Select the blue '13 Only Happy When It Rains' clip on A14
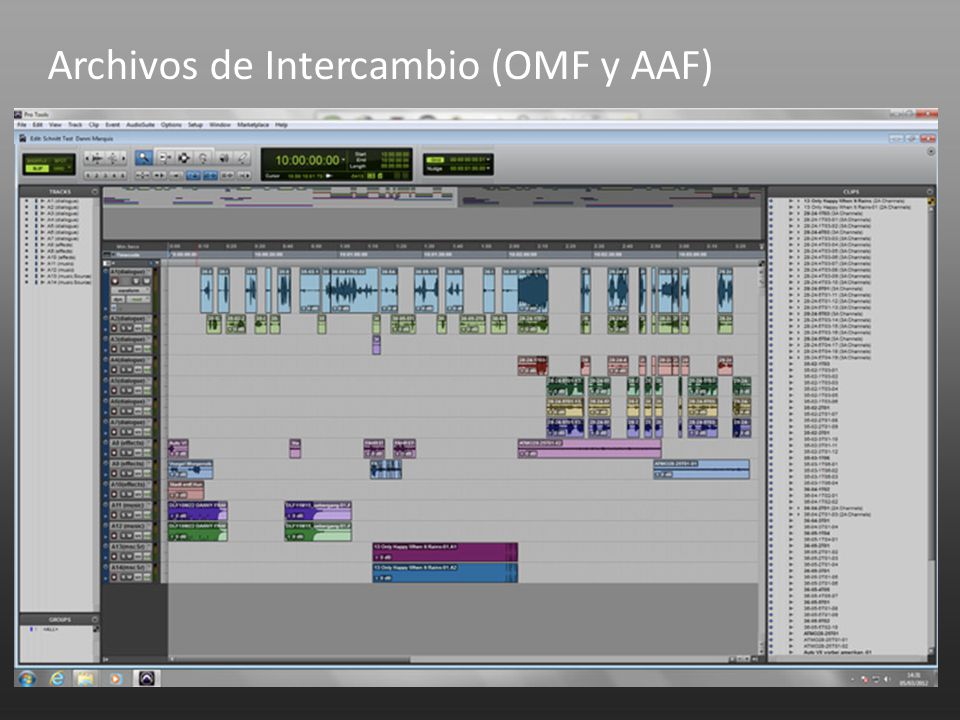This screenshot has width=960, height=720. point(445,572)
